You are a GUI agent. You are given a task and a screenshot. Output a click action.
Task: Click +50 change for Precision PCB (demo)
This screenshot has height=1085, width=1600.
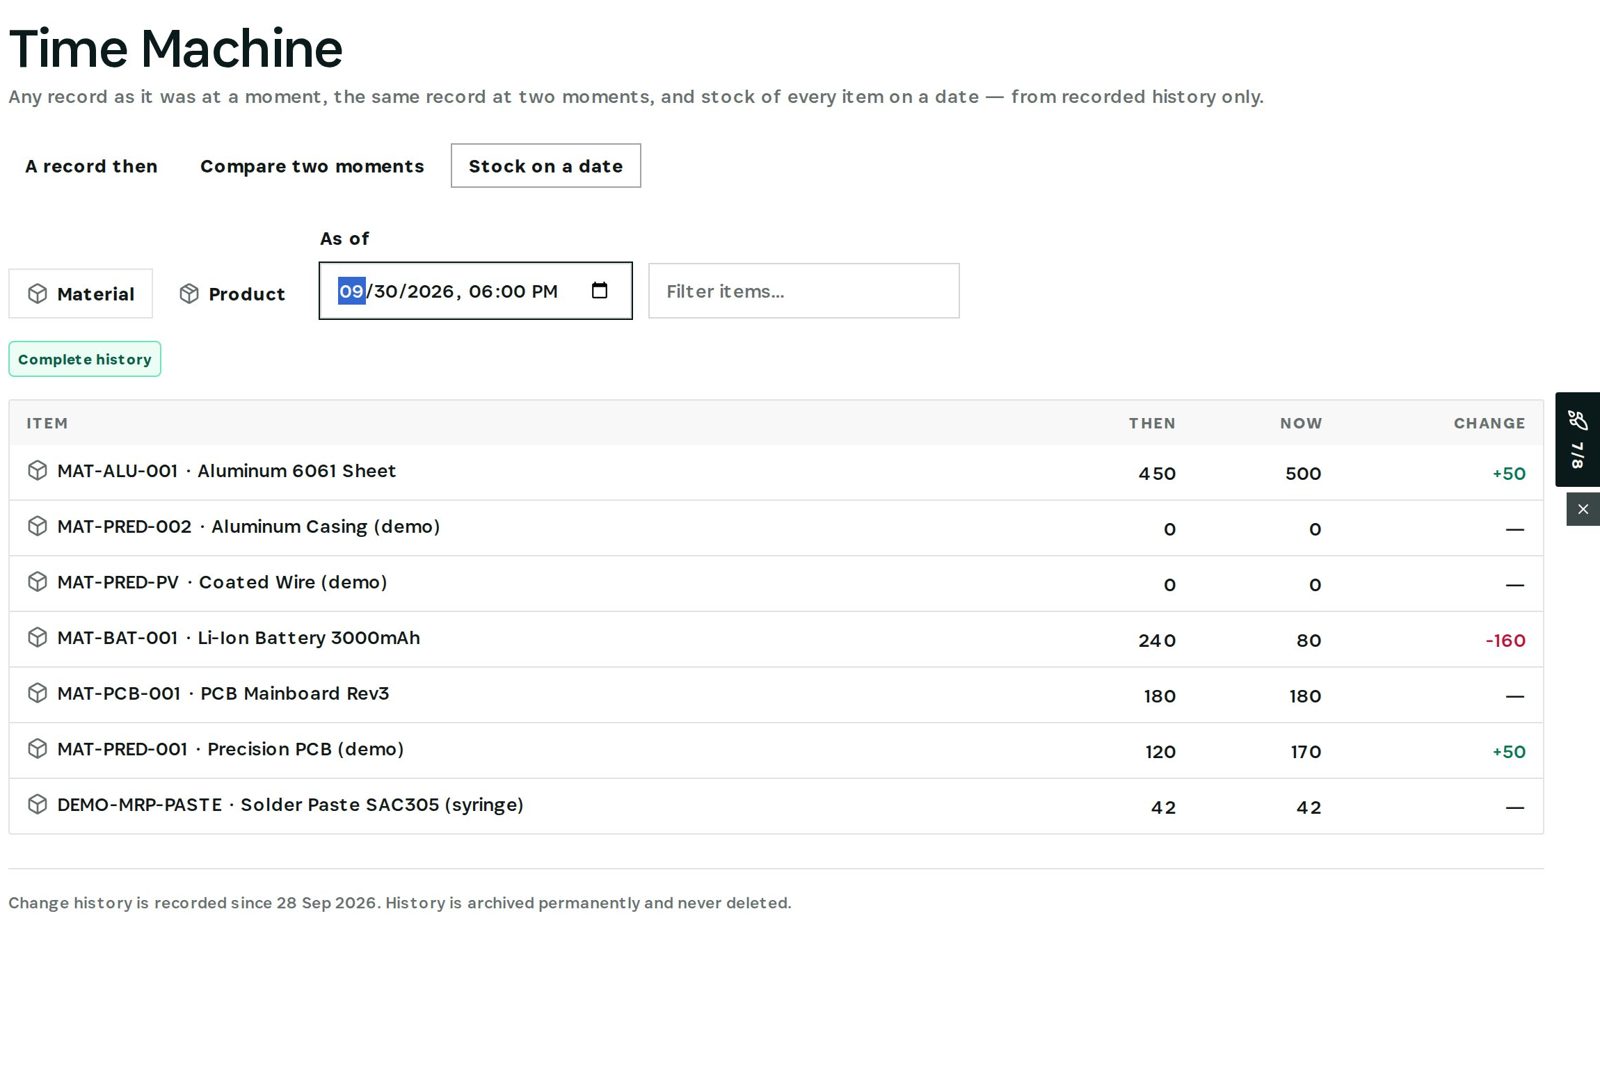(x=1509, y=752)
